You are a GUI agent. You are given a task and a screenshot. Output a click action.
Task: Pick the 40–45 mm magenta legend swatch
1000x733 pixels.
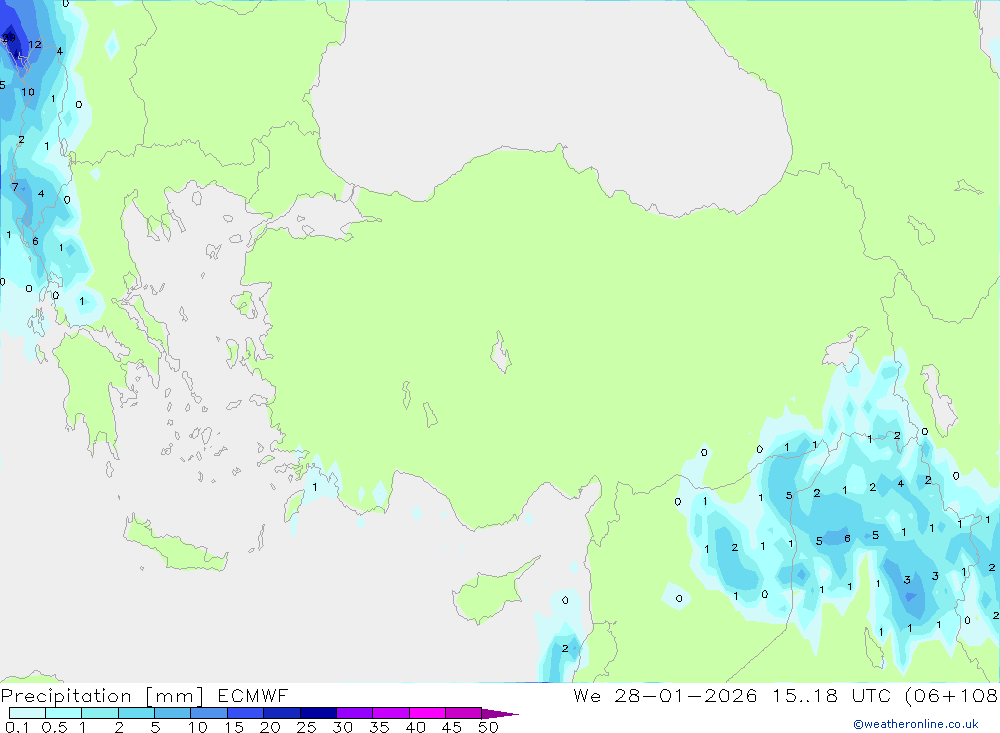point(427,713)
